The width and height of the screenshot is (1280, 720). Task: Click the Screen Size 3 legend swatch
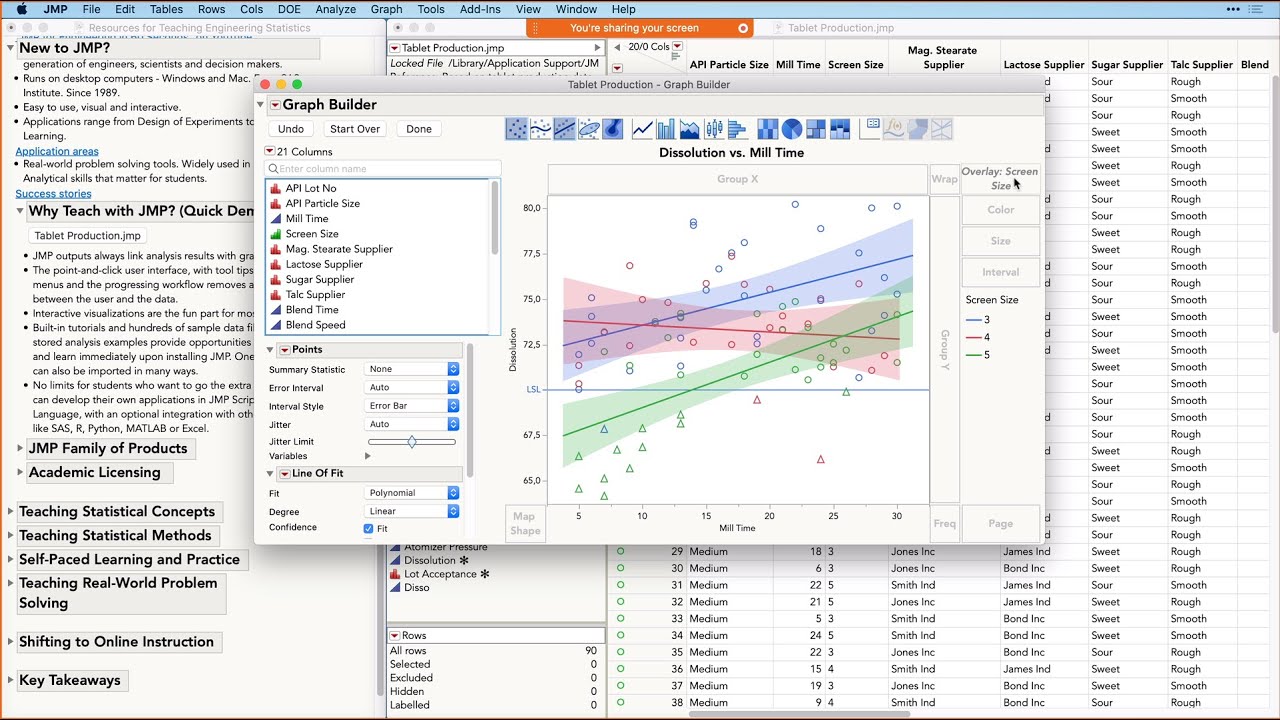[973, 320]
